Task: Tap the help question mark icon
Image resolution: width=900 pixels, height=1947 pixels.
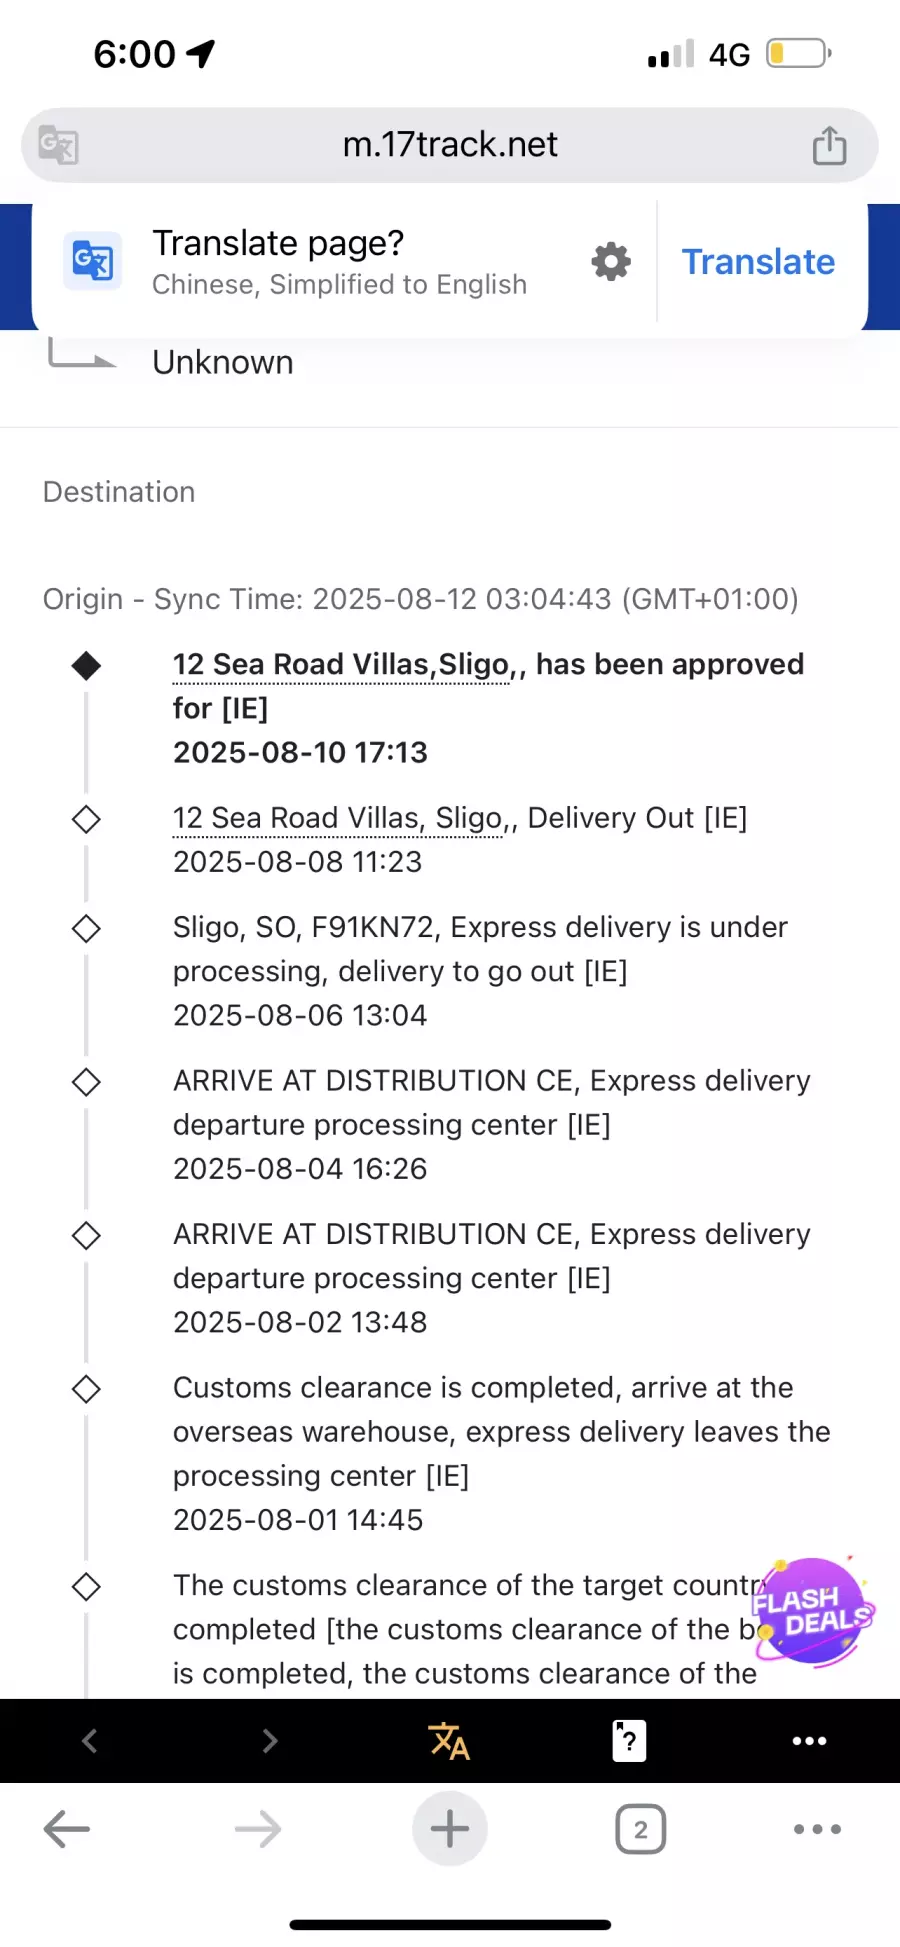Action: click(x=628, y=1741)
